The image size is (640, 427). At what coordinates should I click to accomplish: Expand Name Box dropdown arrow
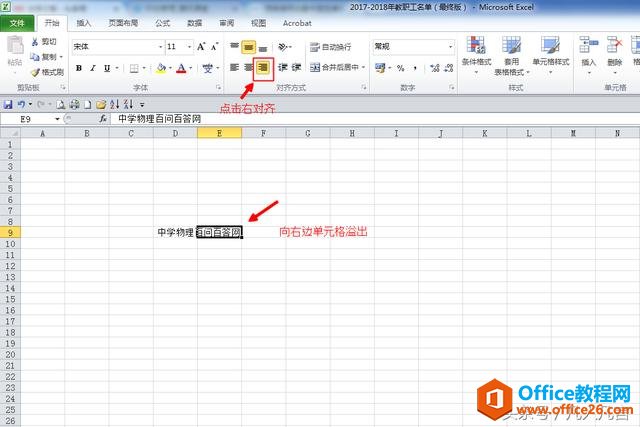click(57, 119)
